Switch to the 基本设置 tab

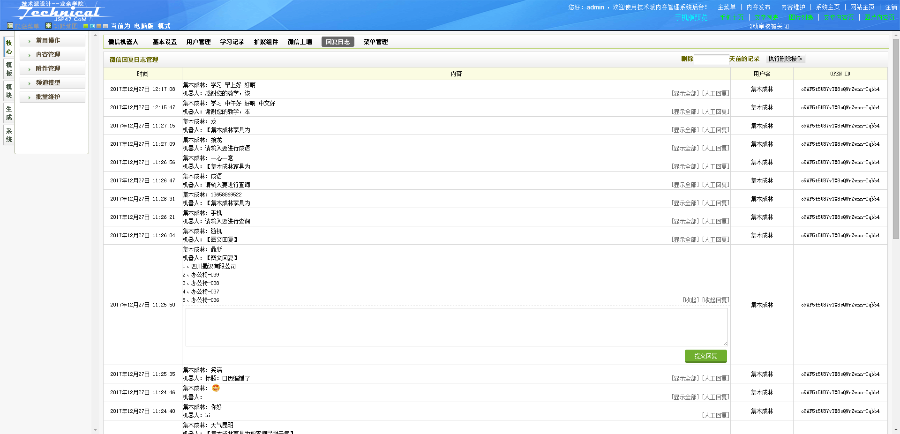(165, 42)
